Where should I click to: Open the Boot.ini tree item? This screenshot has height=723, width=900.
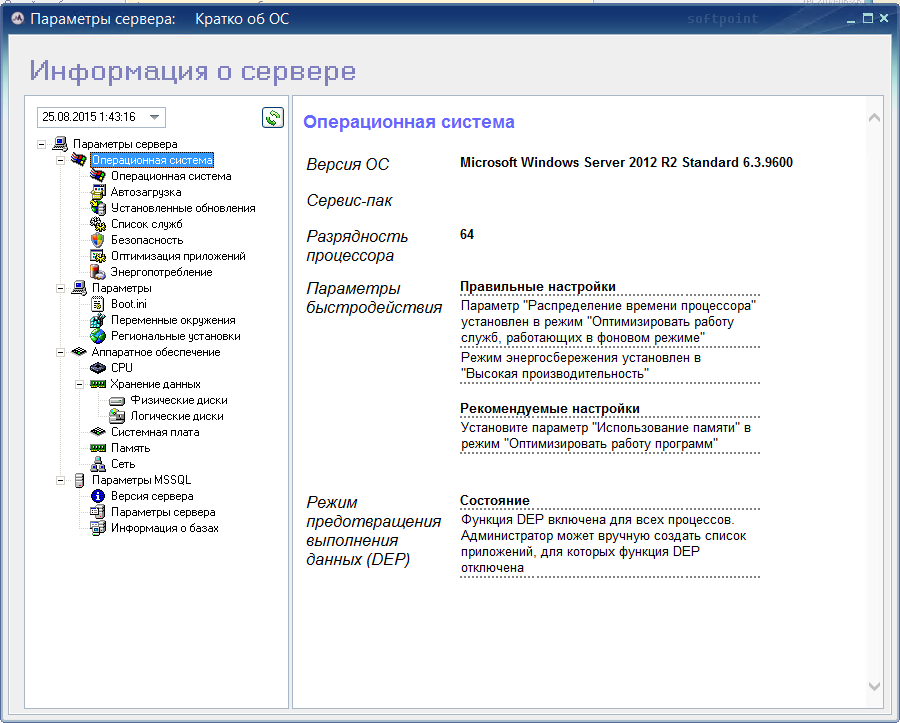(129, 304)
